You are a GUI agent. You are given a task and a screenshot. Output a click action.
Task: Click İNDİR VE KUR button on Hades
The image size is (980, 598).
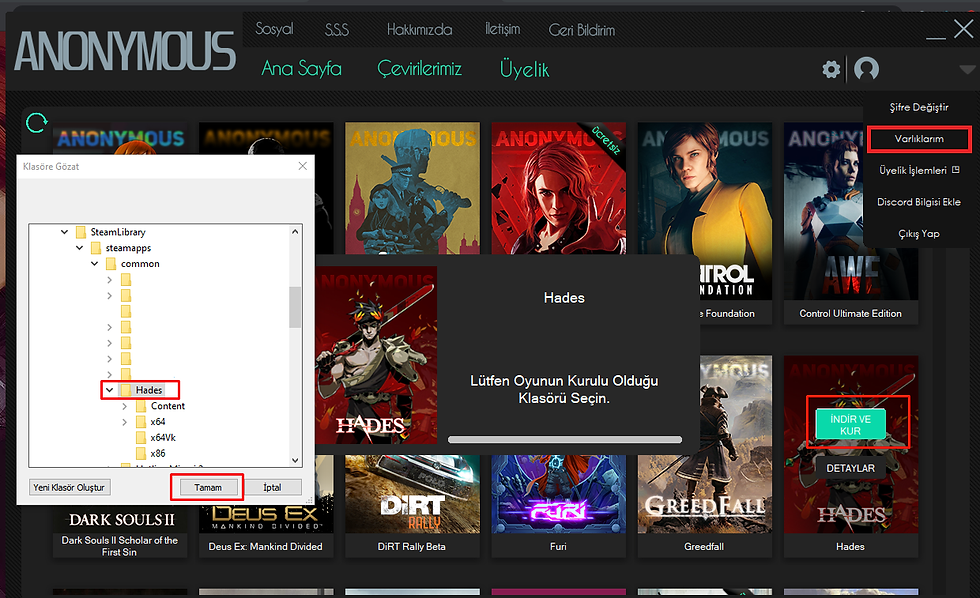click(850, 424)
